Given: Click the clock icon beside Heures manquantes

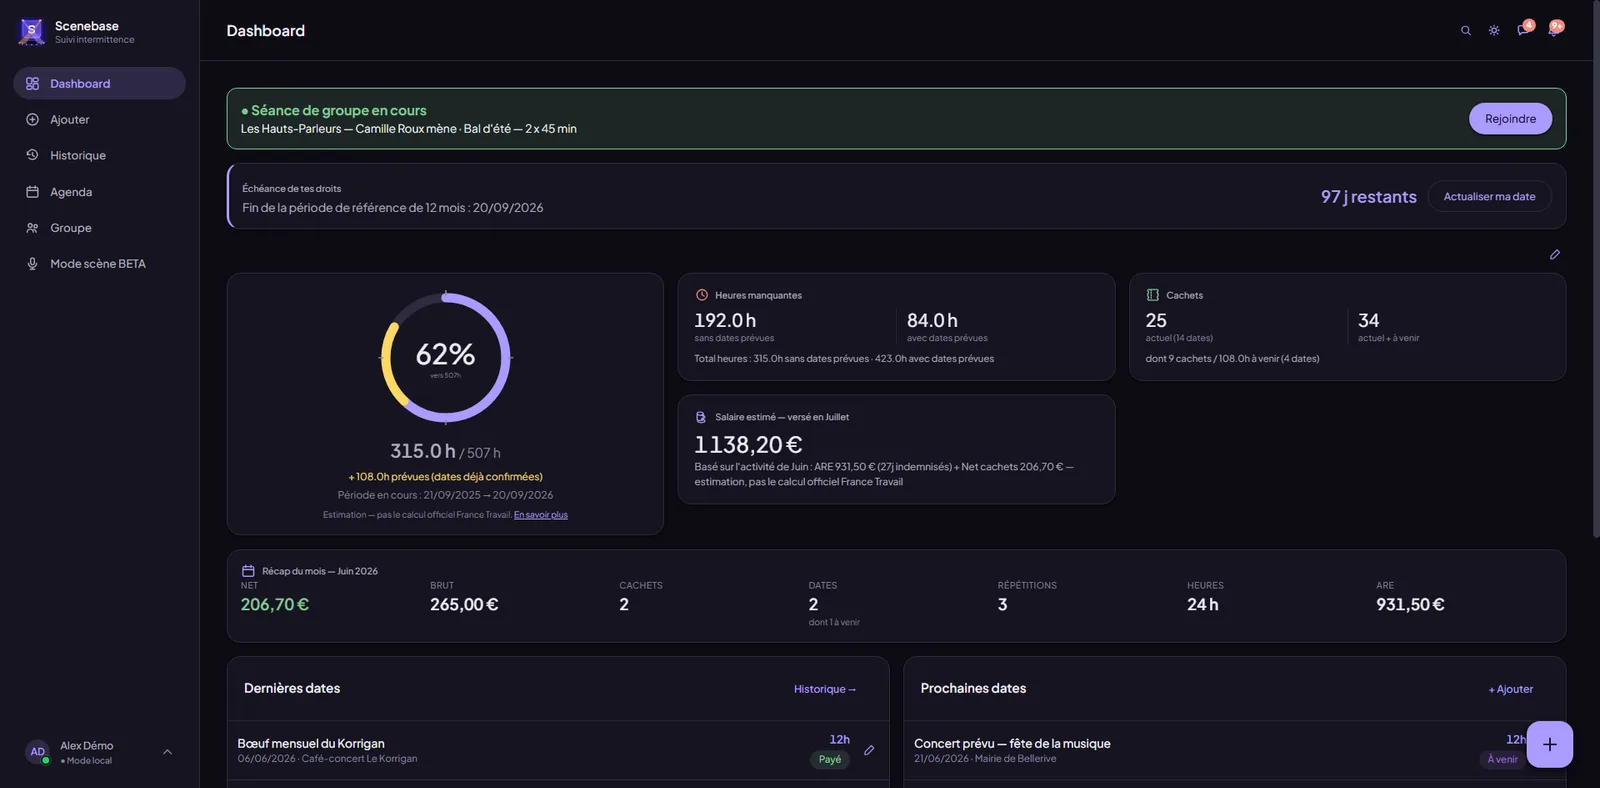Looking at the screenshot, I should click(702, 295).
